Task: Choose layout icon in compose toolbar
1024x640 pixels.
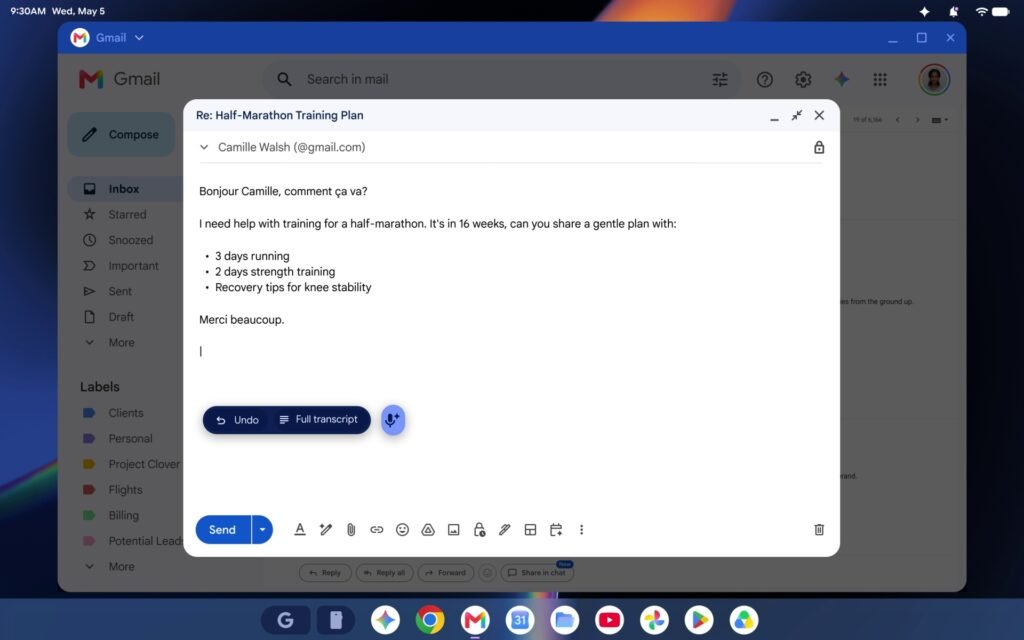Action: coord(530,530)
